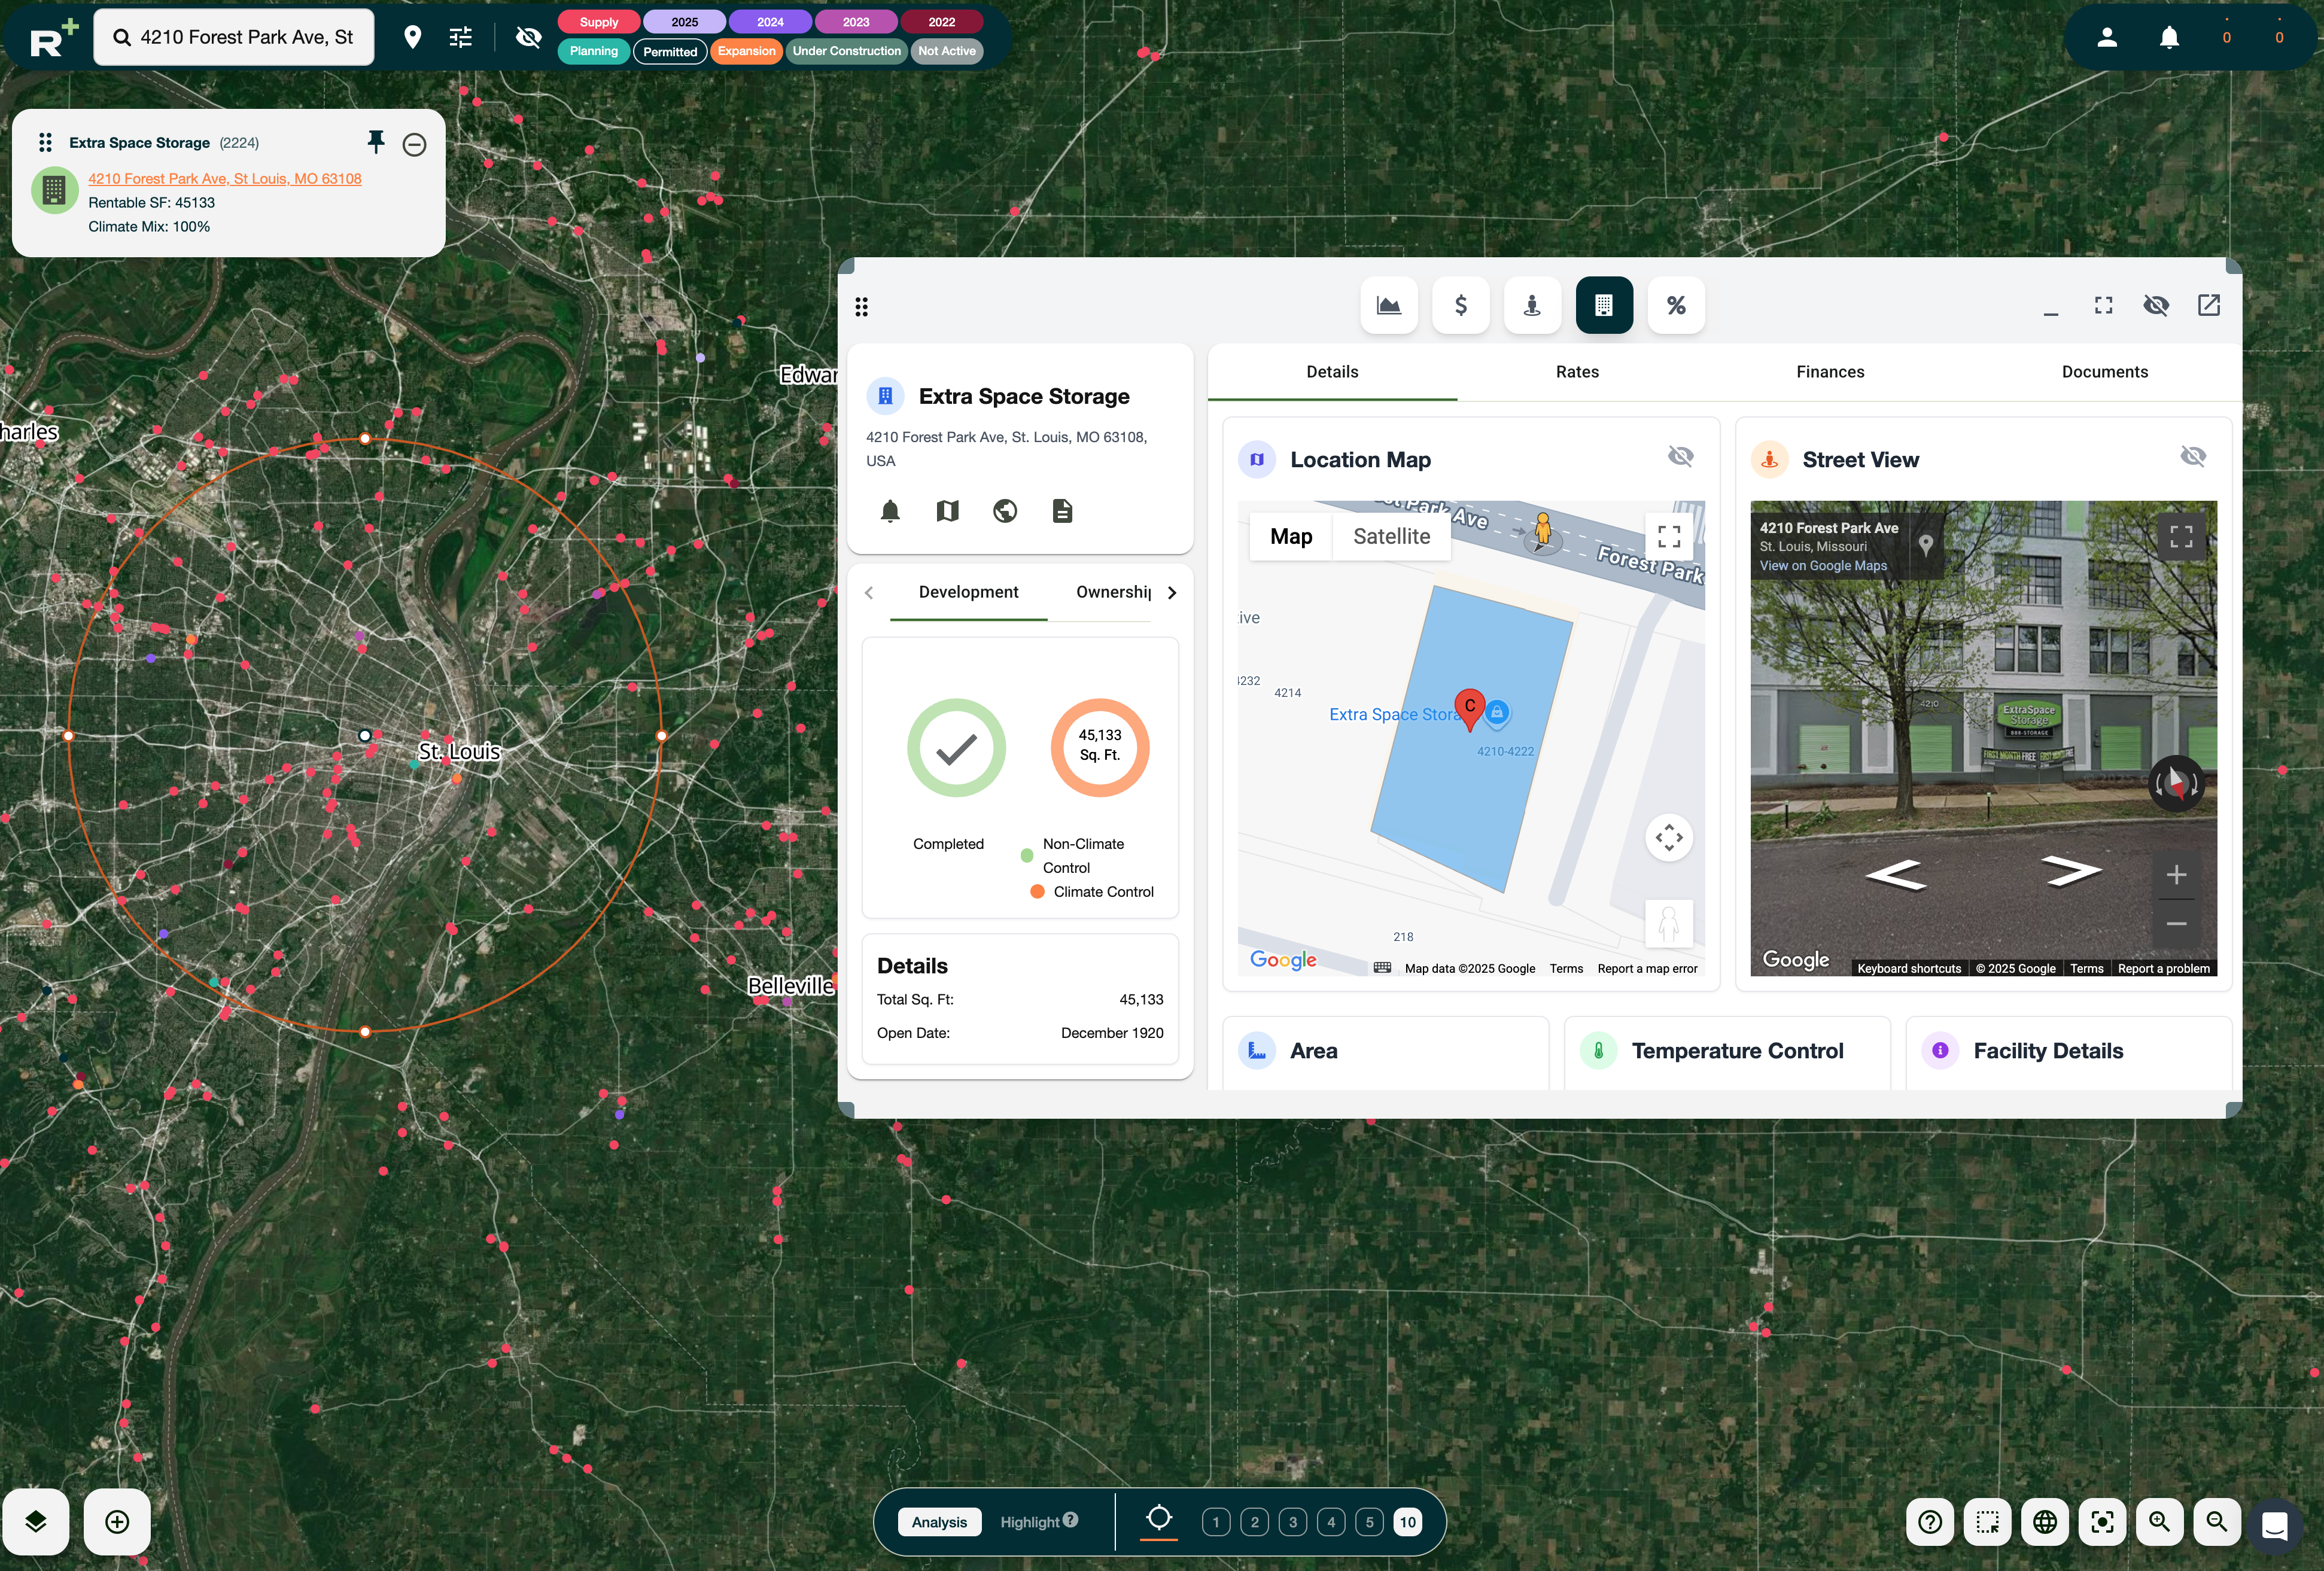Select the street view person icon in toolbar
The height and width of the screenshot is (1571, 2324).
tap(1532, 305)
